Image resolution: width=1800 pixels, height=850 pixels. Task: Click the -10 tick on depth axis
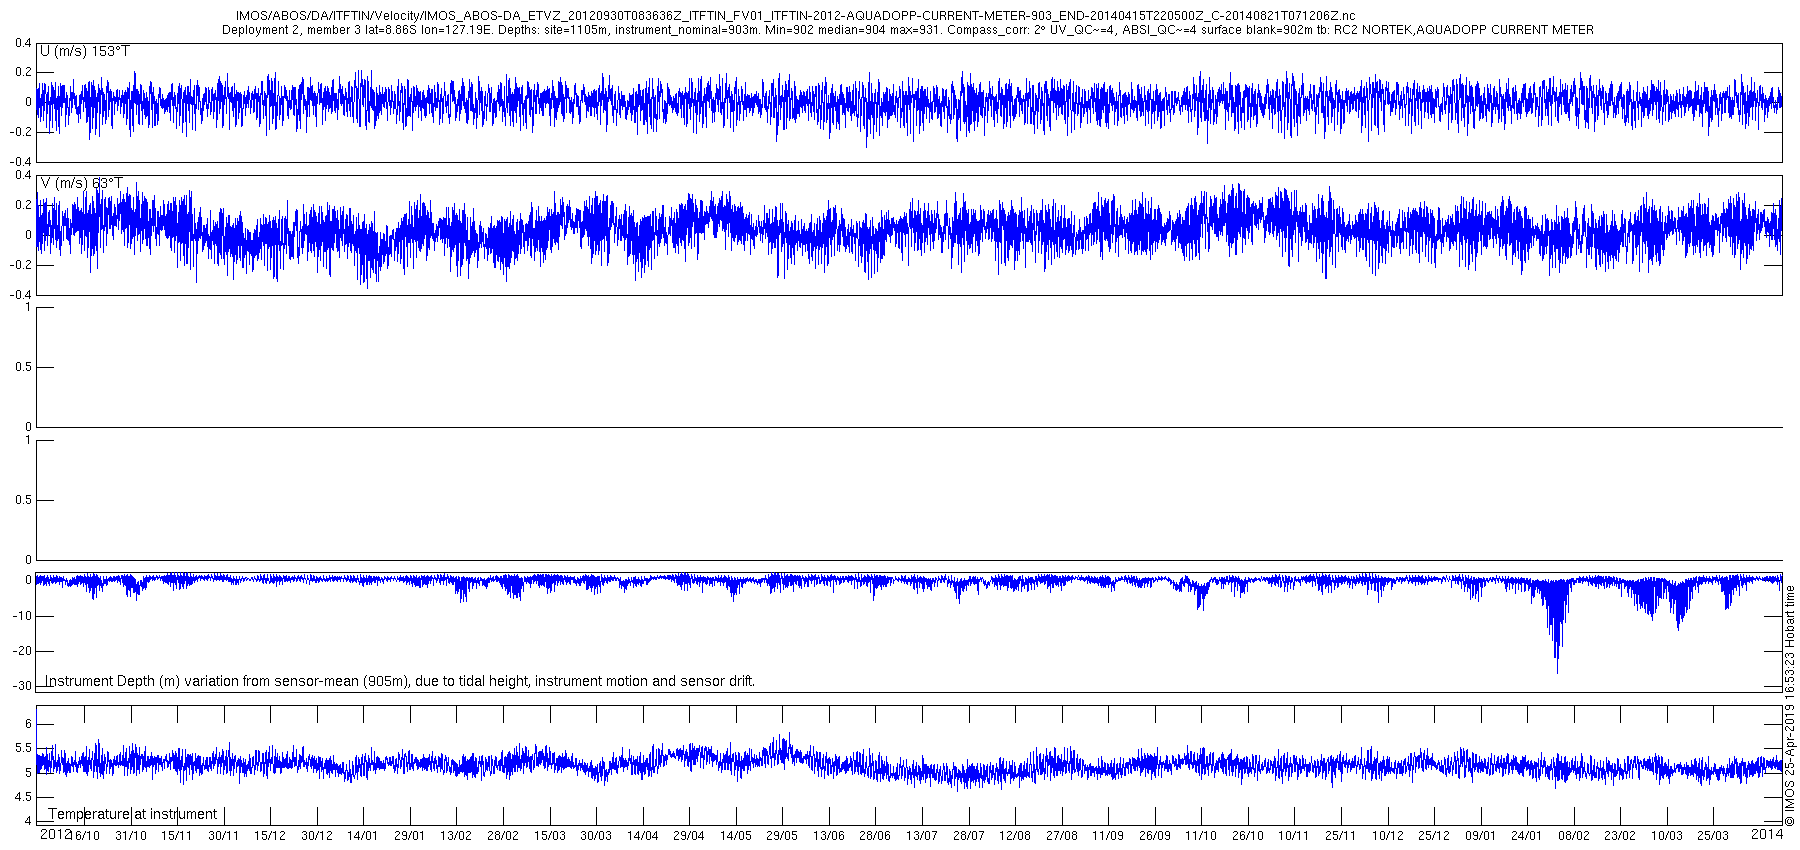(x=22, y=616)
